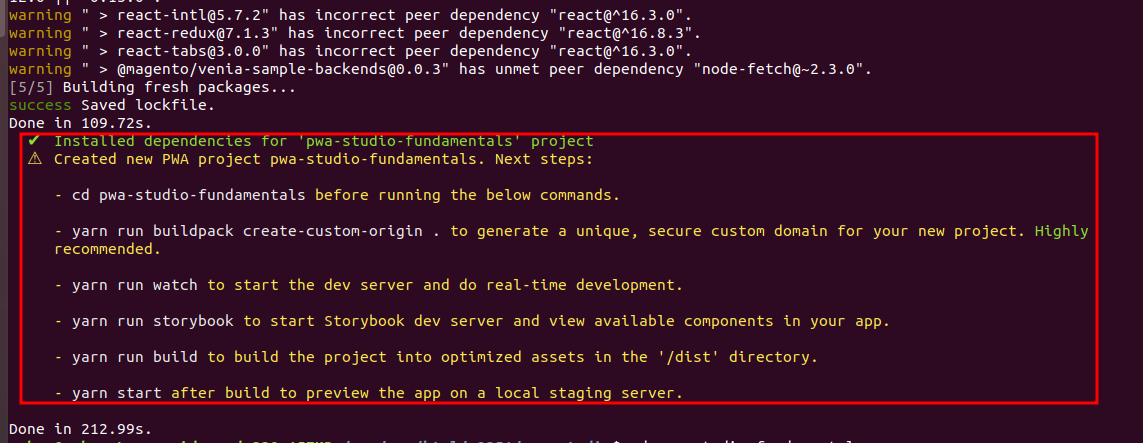This screenshot has height=443, width=1143.
Task: Click the 'recommended.' word
Action: point(107,249)
